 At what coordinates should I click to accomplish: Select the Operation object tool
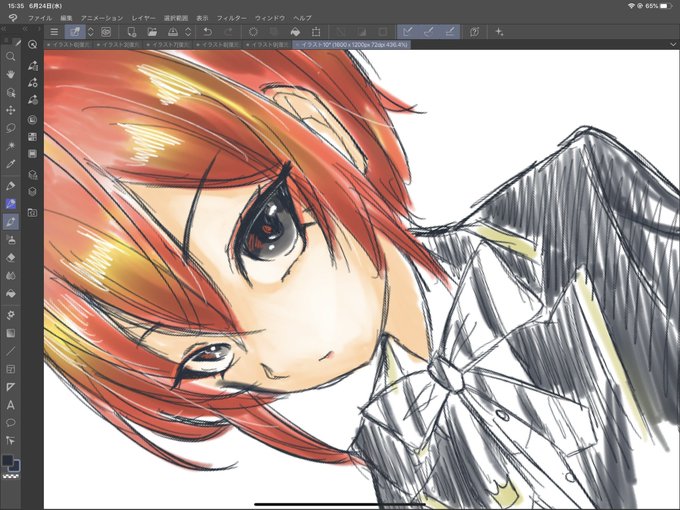10,92
